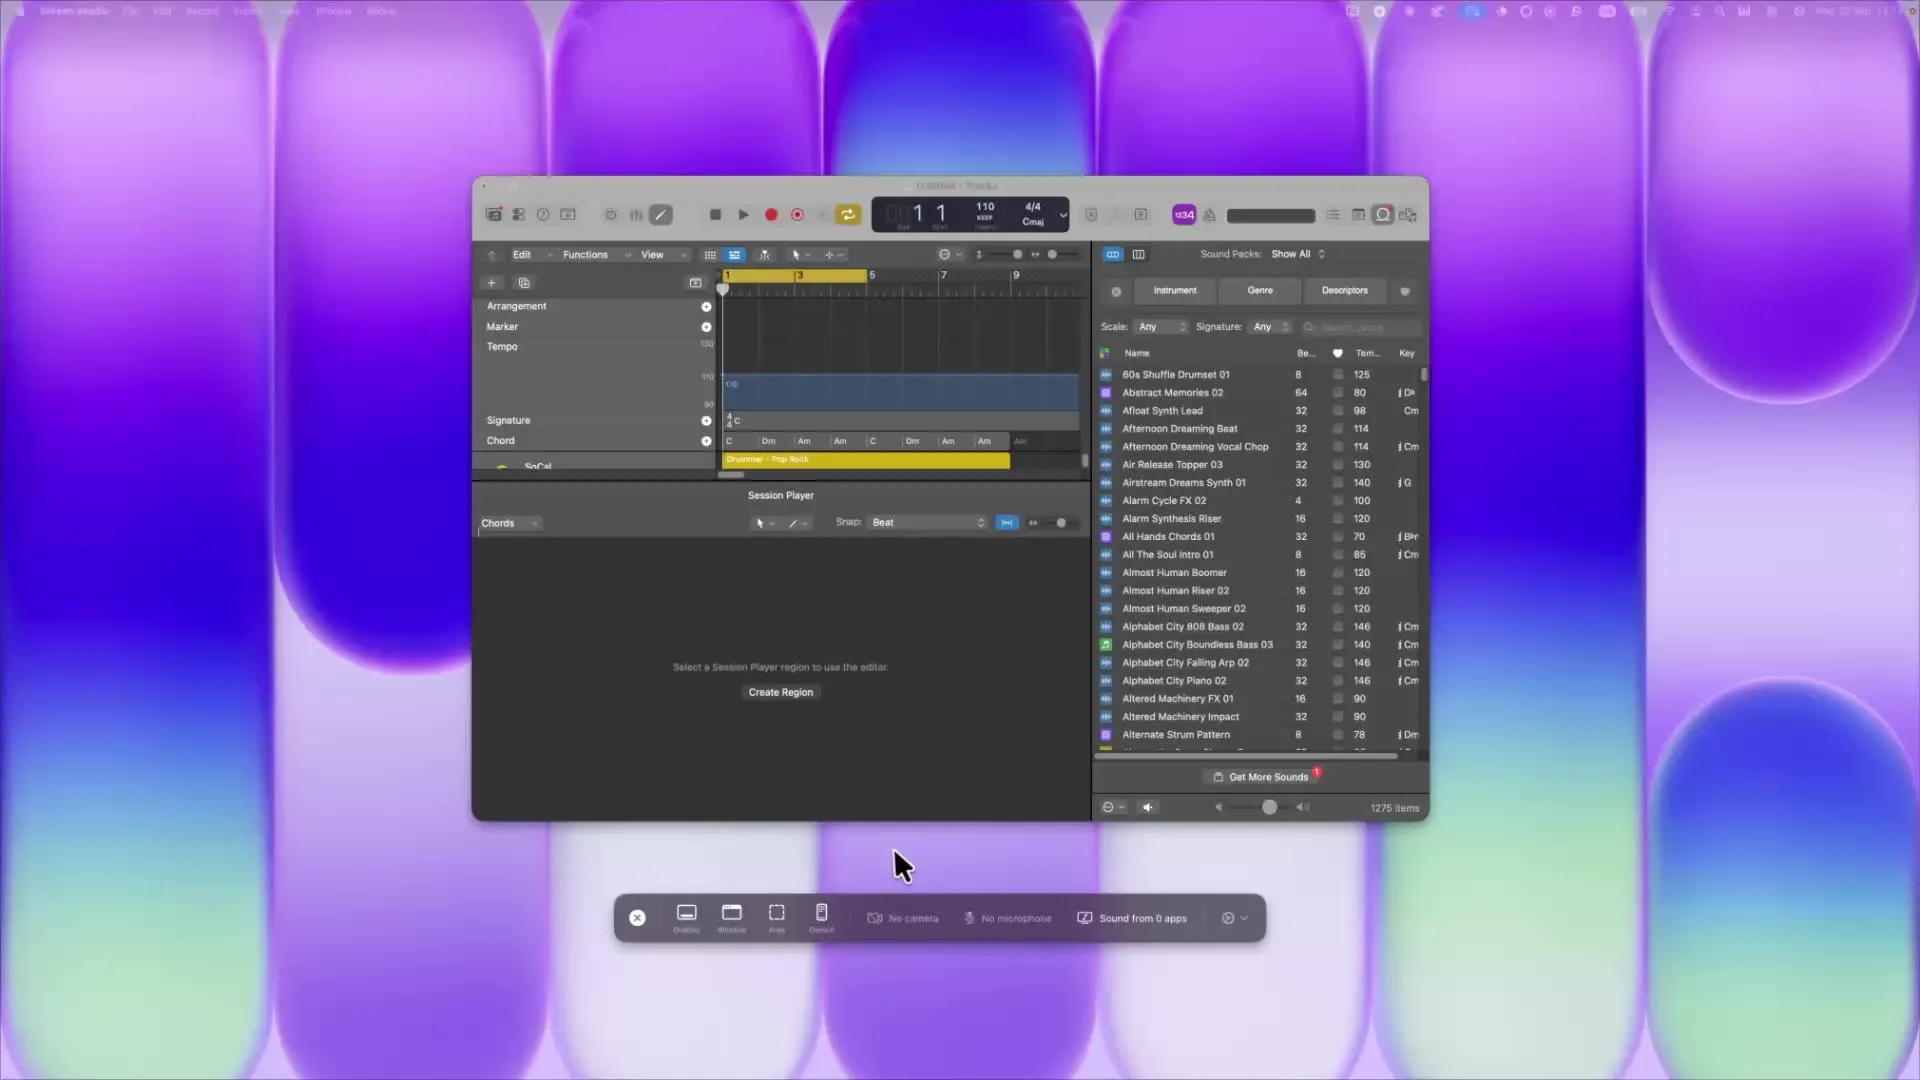The image size is (1920, 1080).
Task: Start playback with the Play button
Action: pos(743,214)
